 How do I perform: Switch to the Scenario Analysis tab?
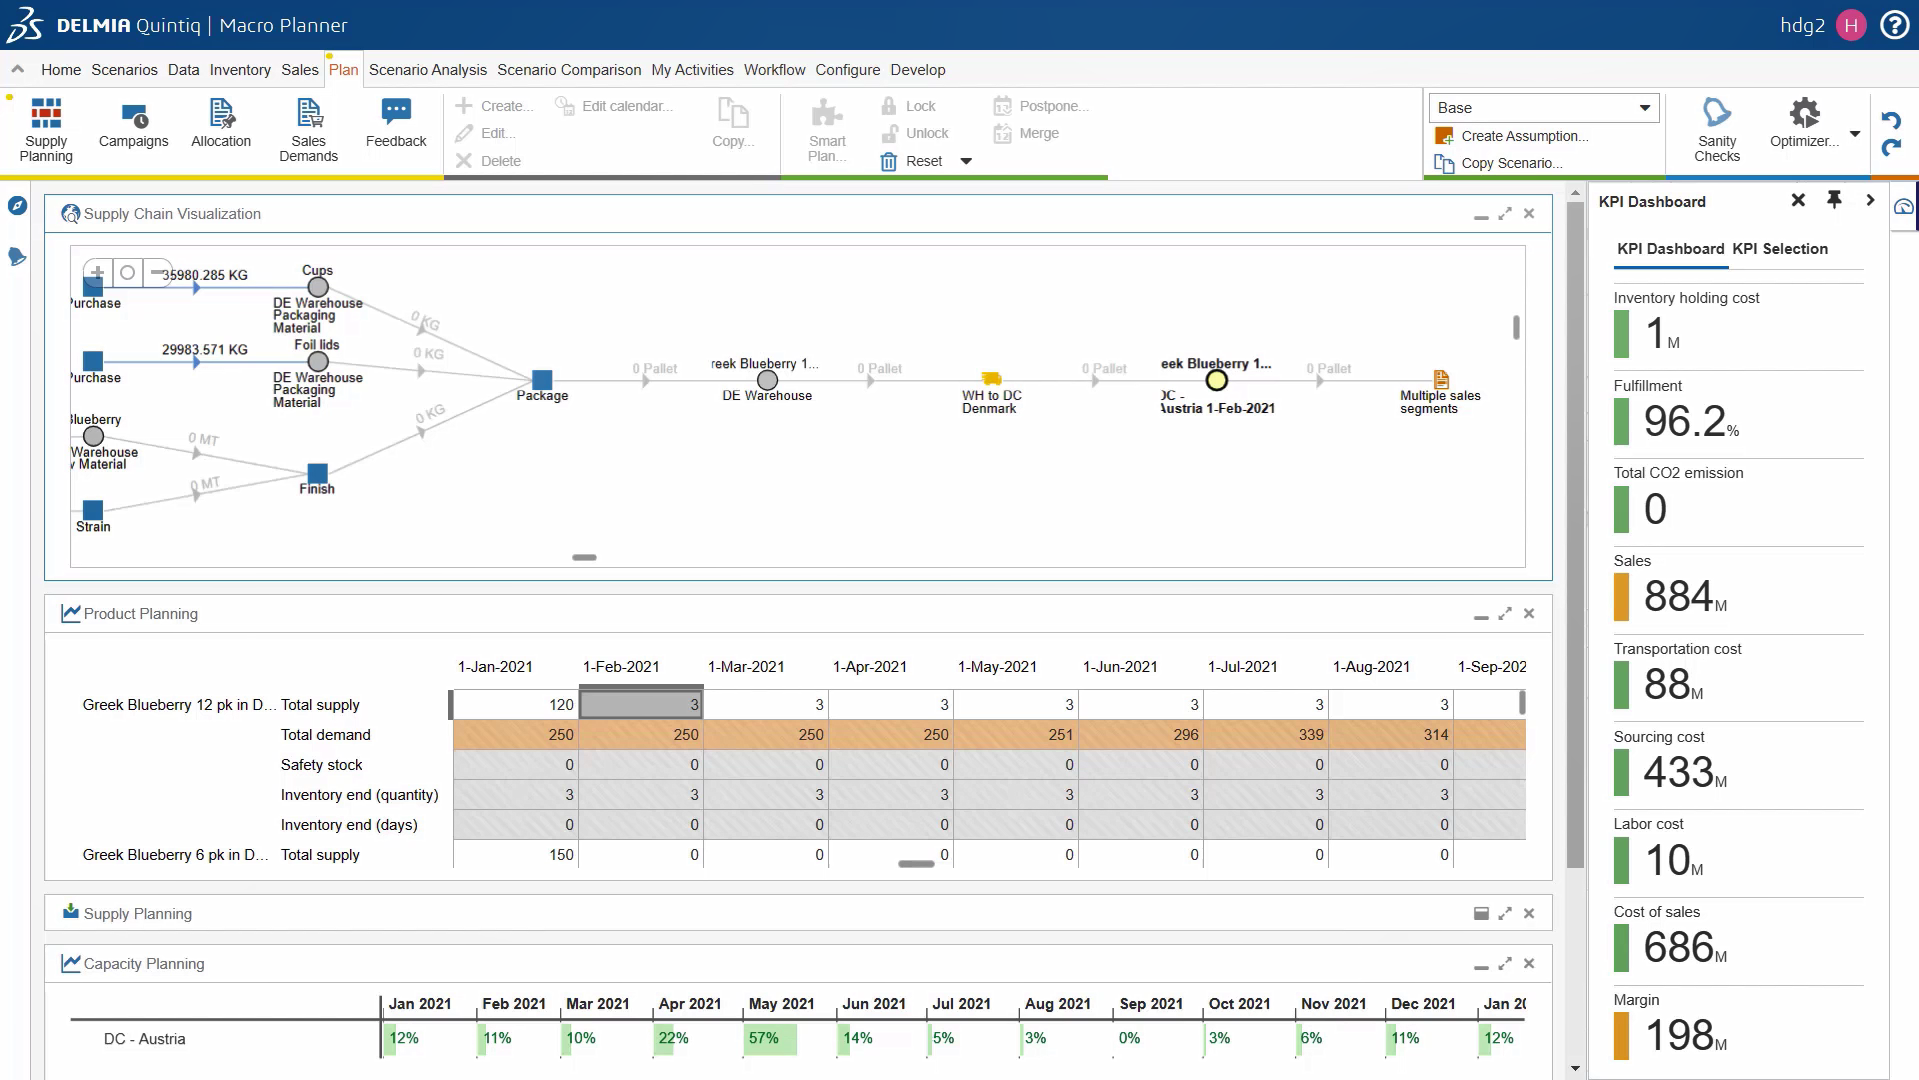[x=427, y=69]
